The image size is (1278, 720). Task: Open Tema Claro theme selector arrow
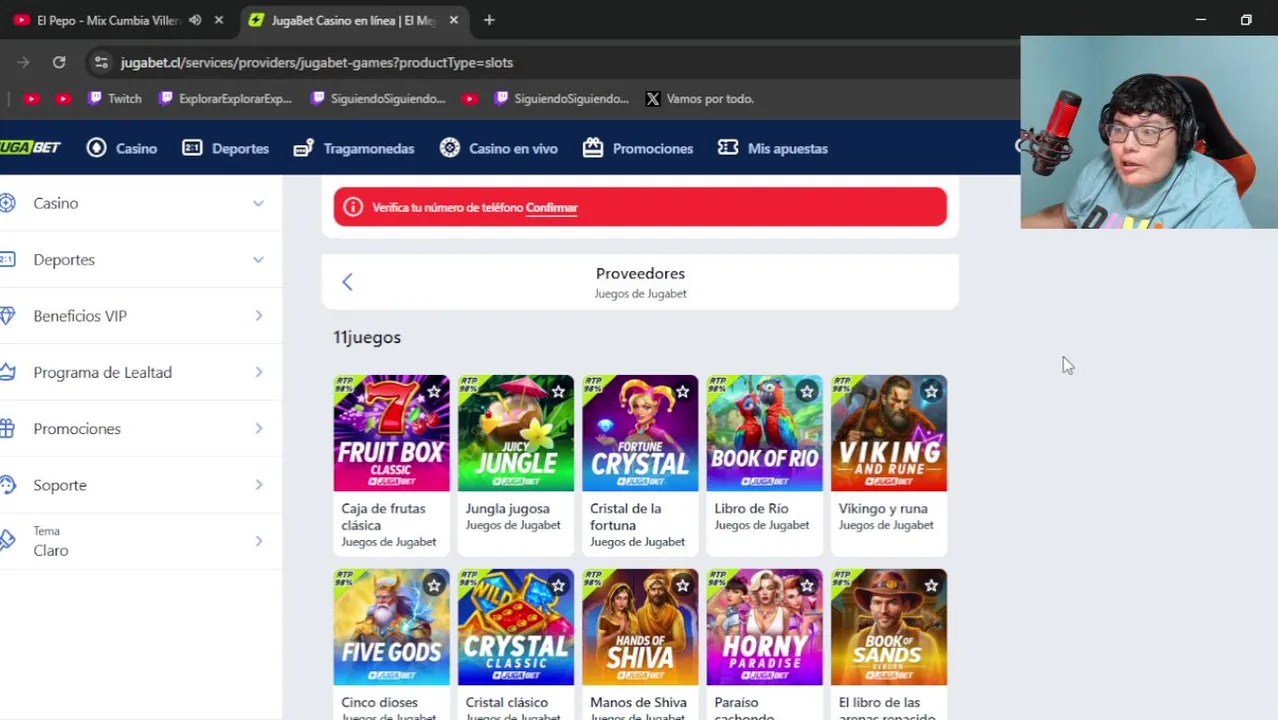(258, 541)
